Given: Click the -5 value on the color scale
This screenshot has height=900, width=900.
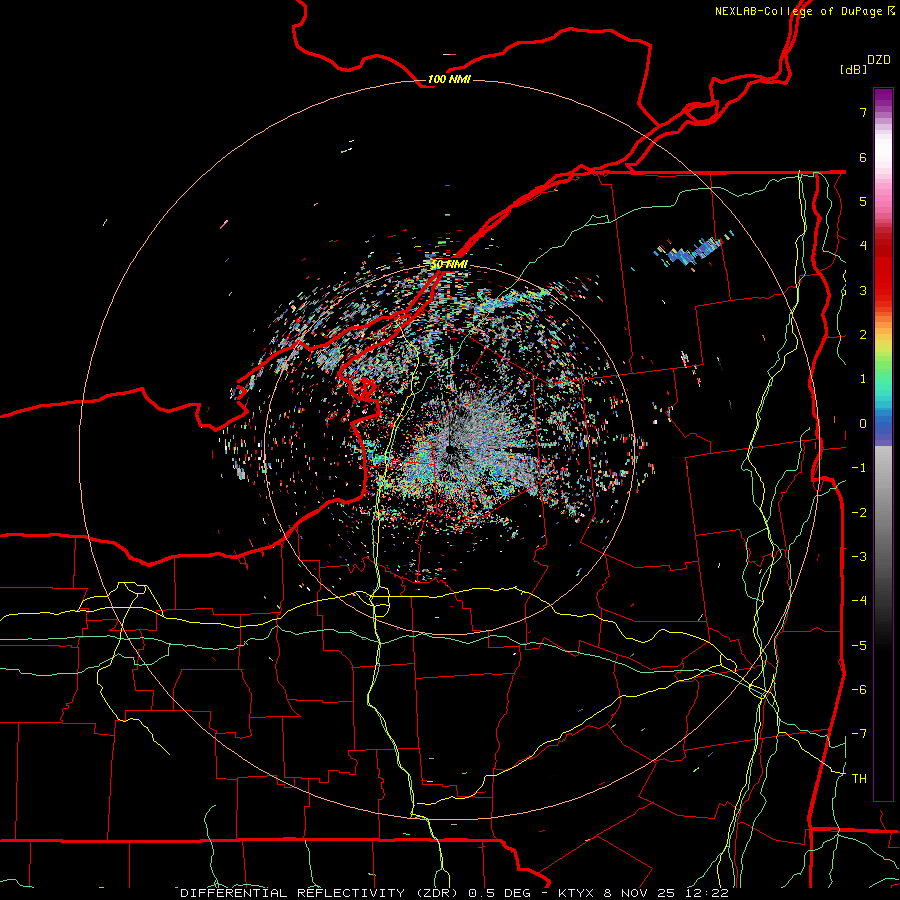Looking at the screenshot, I should (x=859, y=645).
